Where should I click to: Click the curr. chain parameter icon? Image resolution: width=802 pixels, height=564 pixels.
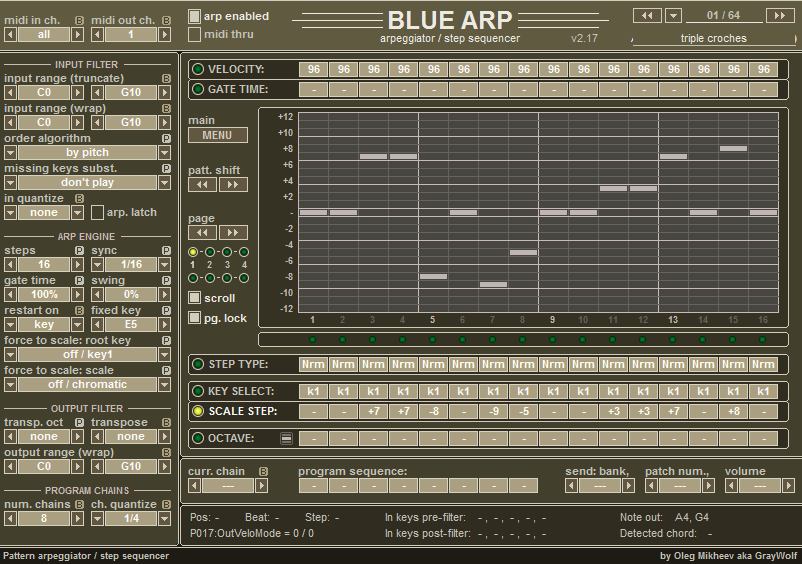(x=263, y=471)
